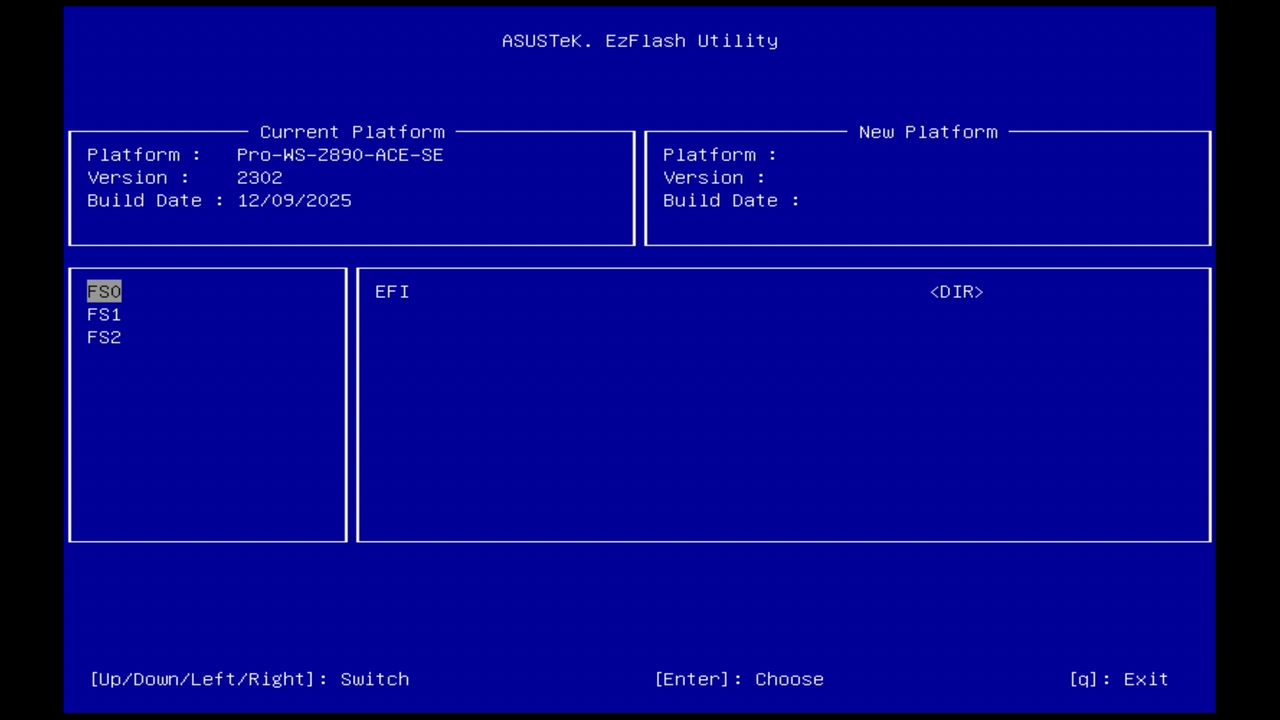Click the Current Platform panel header
Viewport: 1280px width, 720px height.
pyautogui.click(x=352, y=131)
